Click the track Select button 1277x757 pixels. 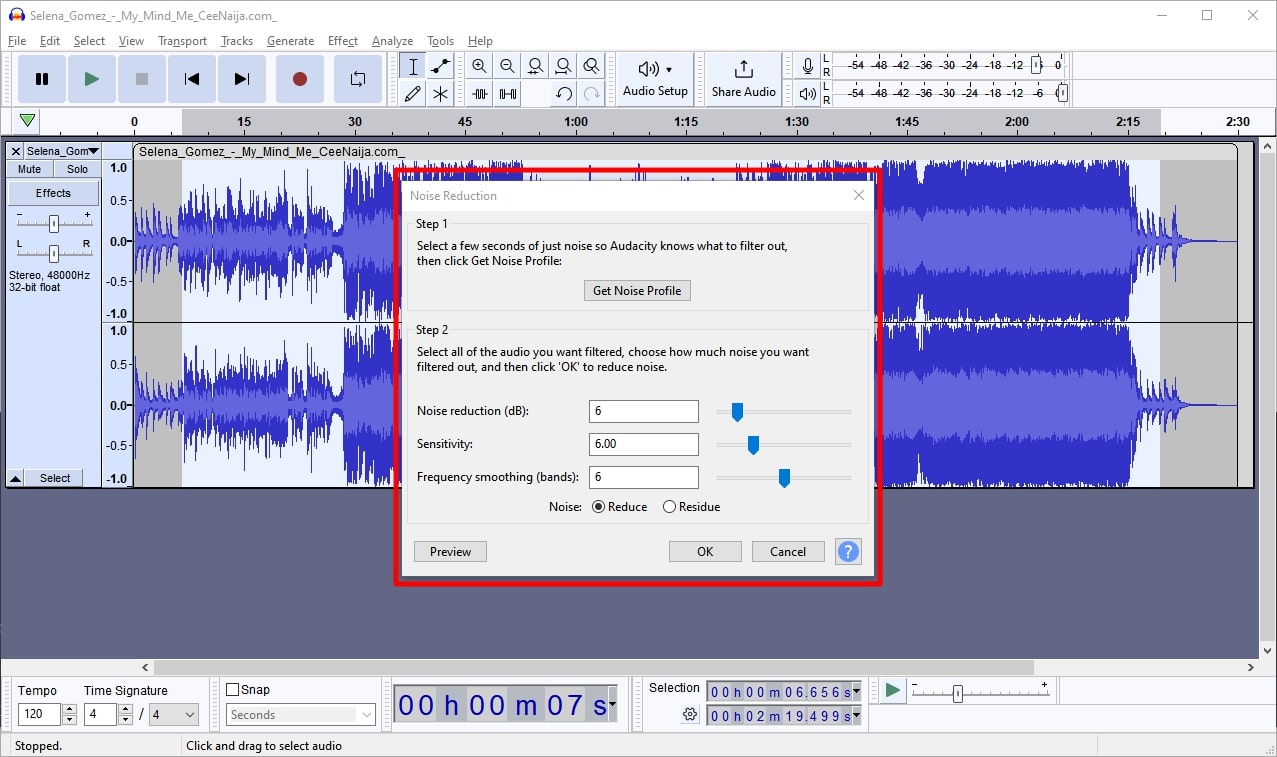click(55, 478)
